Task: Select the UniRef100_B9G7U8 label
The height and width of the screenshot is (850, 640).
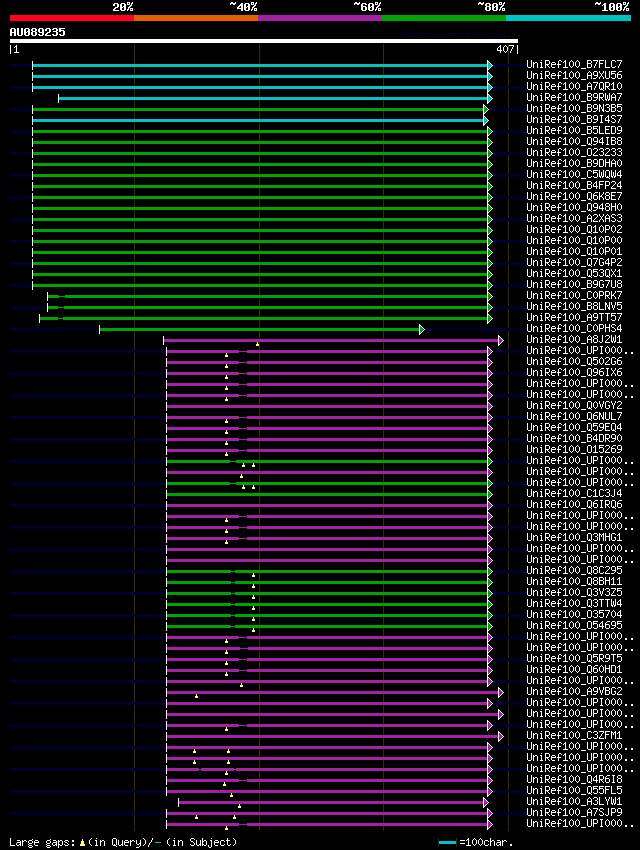Action: coord(574,284)
